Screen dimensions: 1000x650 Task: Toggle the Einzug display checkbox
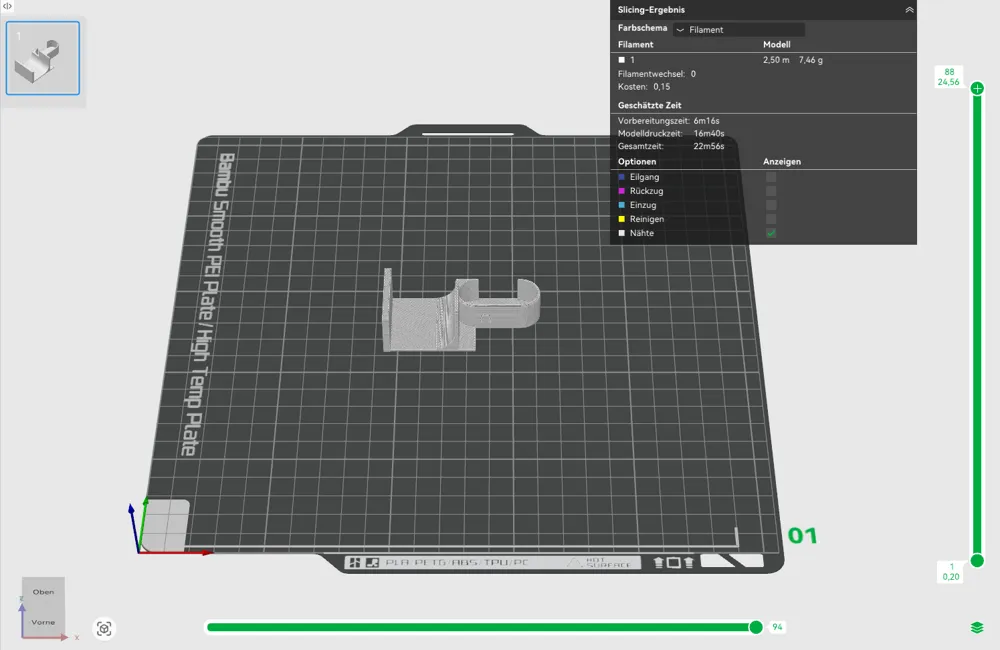click(771, 205)
